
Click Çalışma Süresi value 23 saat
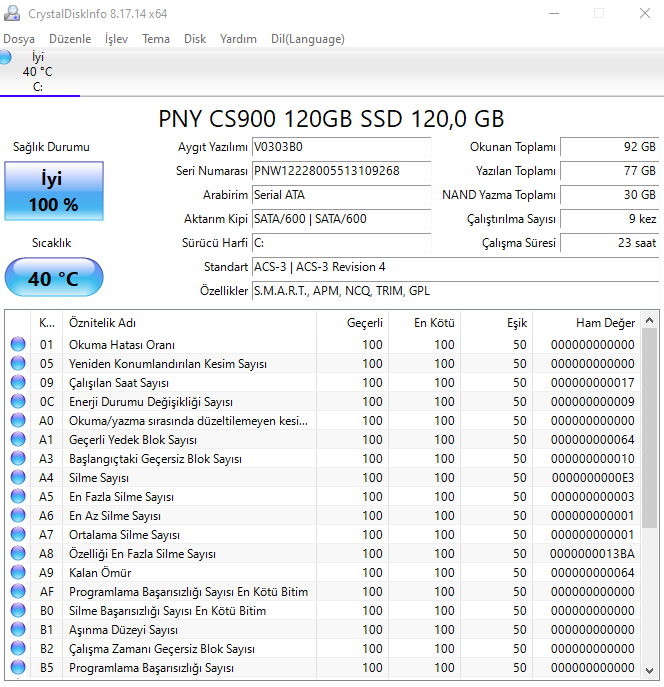coord(610,243)
